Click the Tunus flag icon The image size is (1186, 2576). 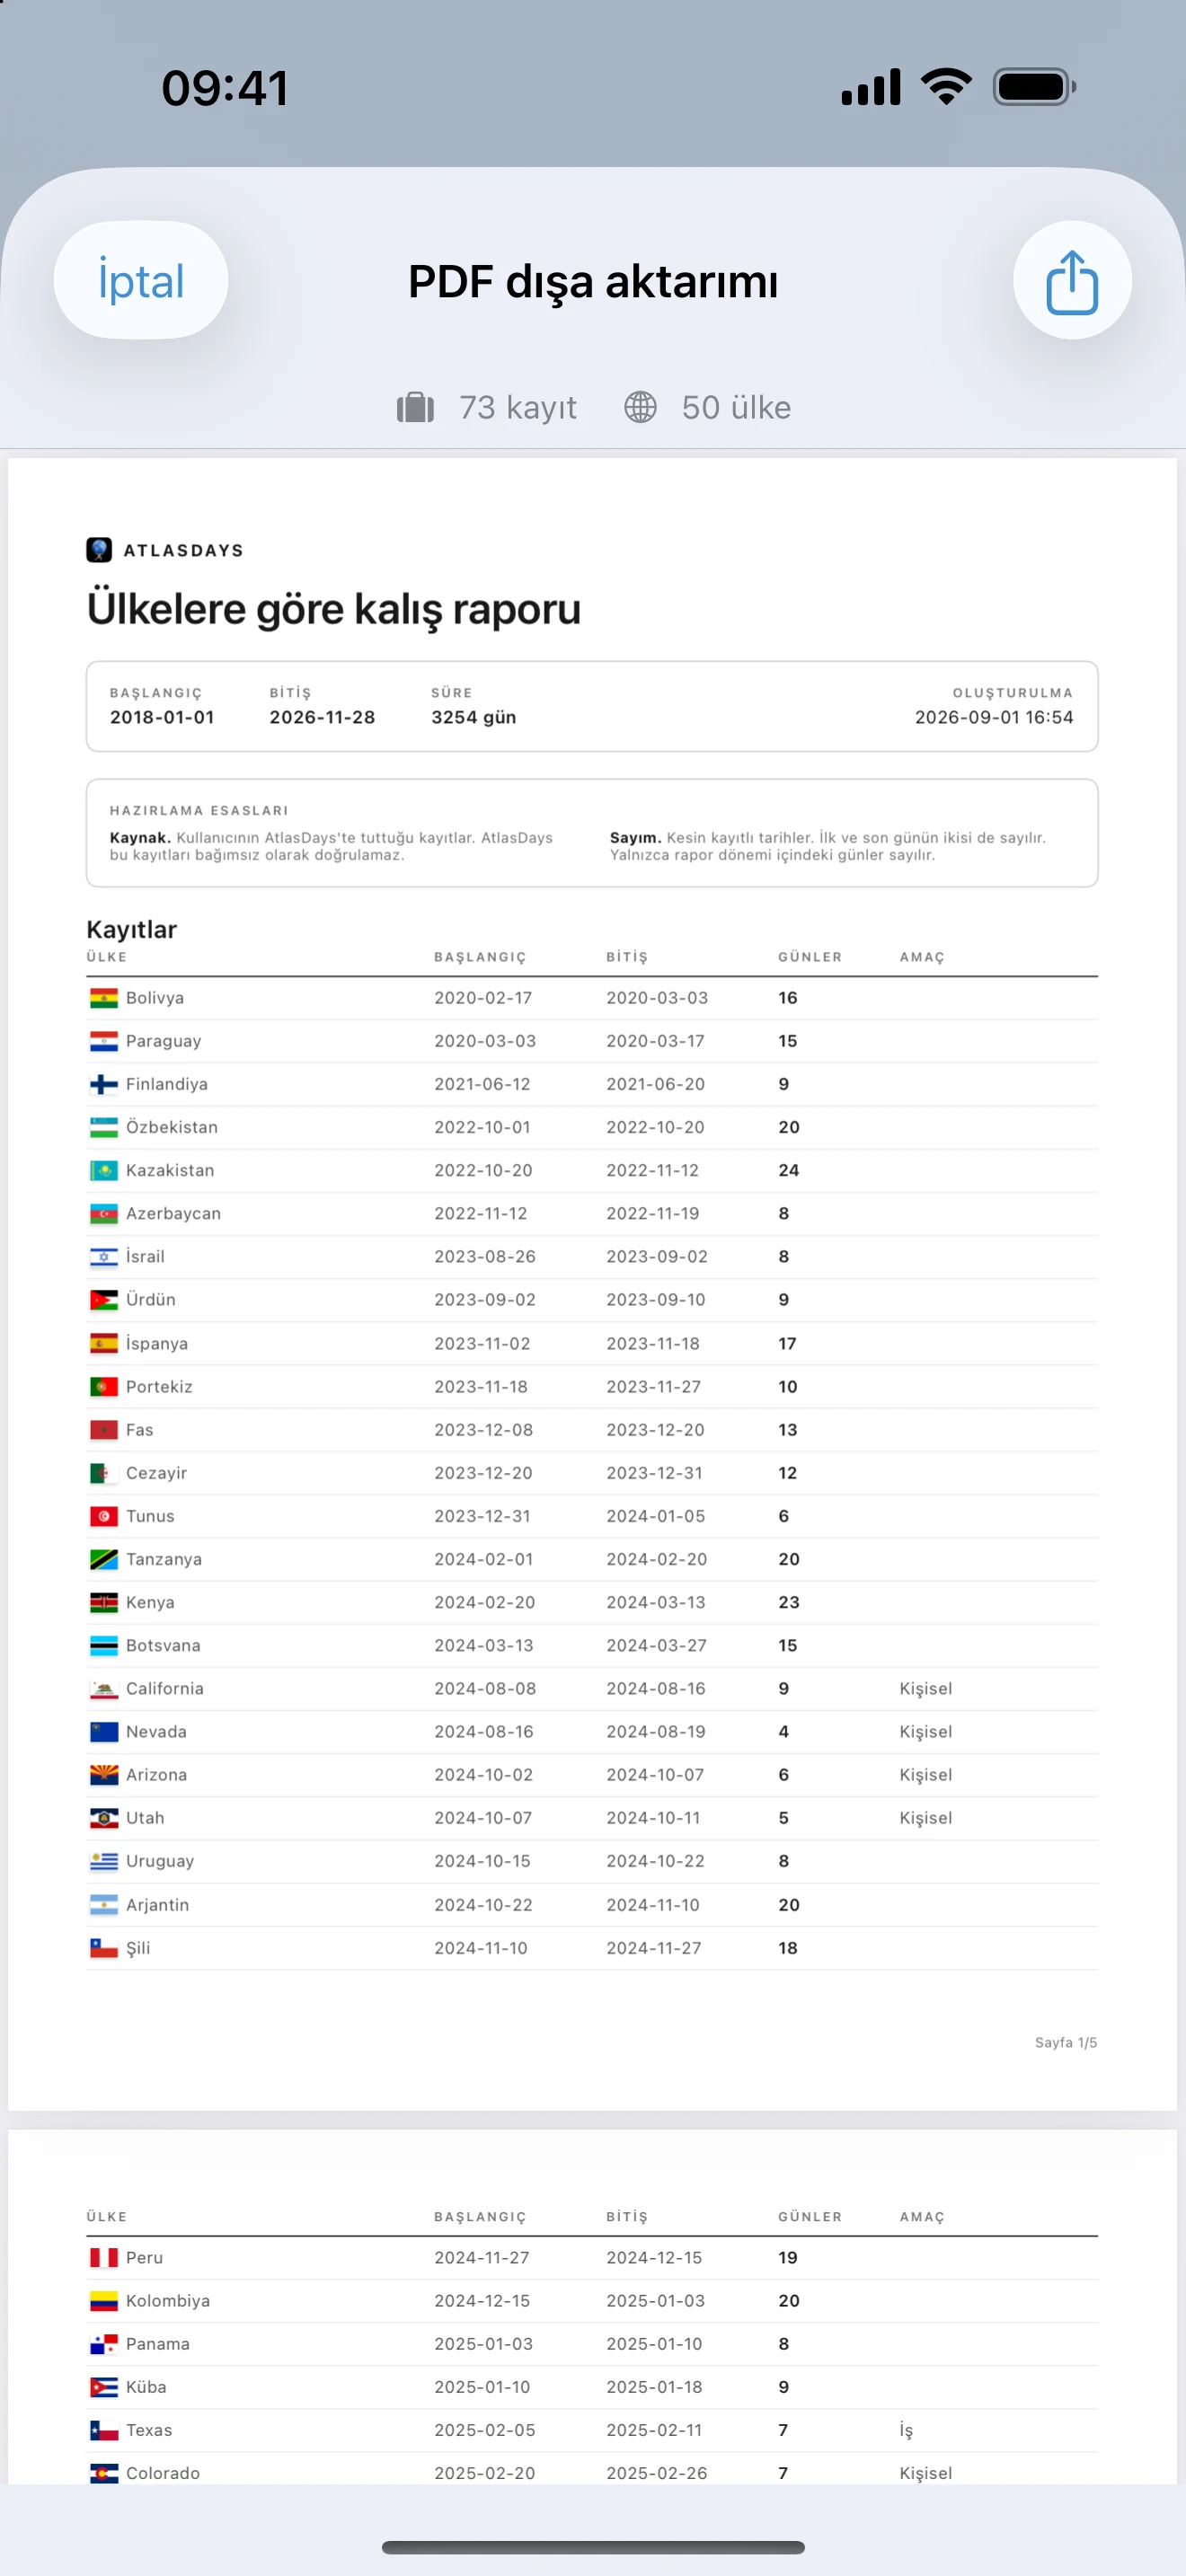pyautogui.click(x=104, y=1516)
